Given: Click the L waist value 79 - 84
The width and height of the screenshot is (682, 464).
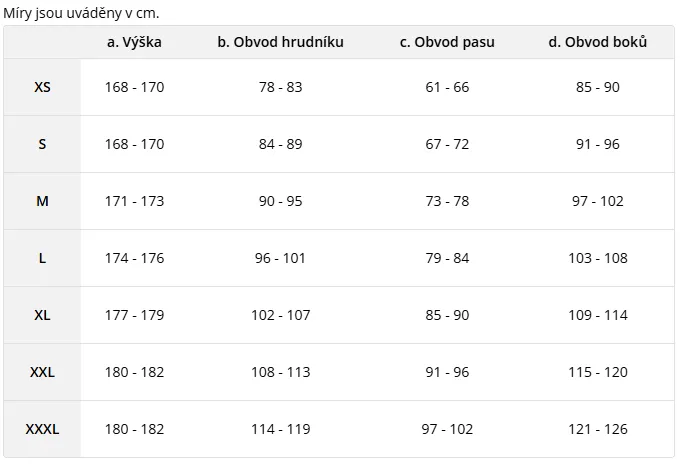Looking at the screenshot, I should [447, 258].
